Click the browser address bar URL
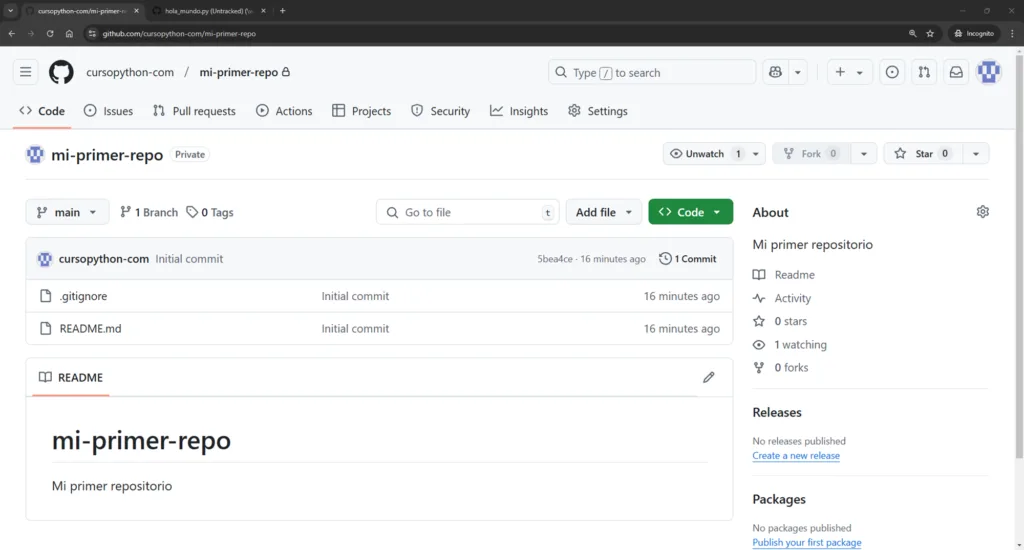The height and width of the screenshot is (550, 1024). (x=179, y=33)
